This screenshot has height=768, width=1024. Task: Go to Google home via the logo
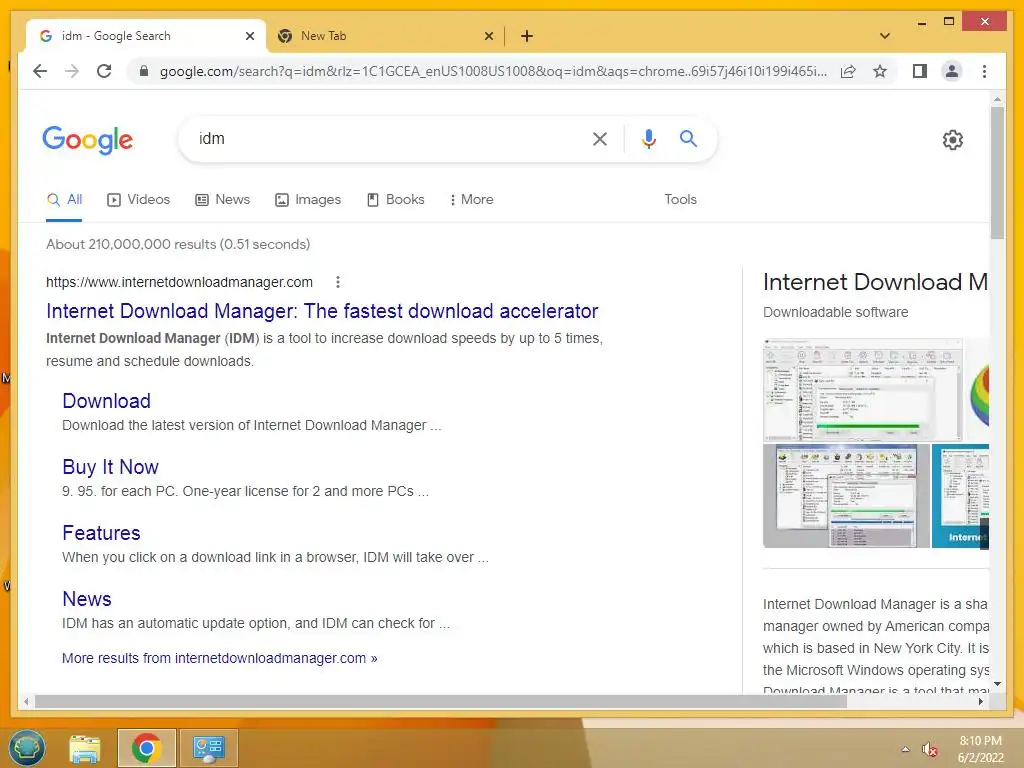point(88,140)
